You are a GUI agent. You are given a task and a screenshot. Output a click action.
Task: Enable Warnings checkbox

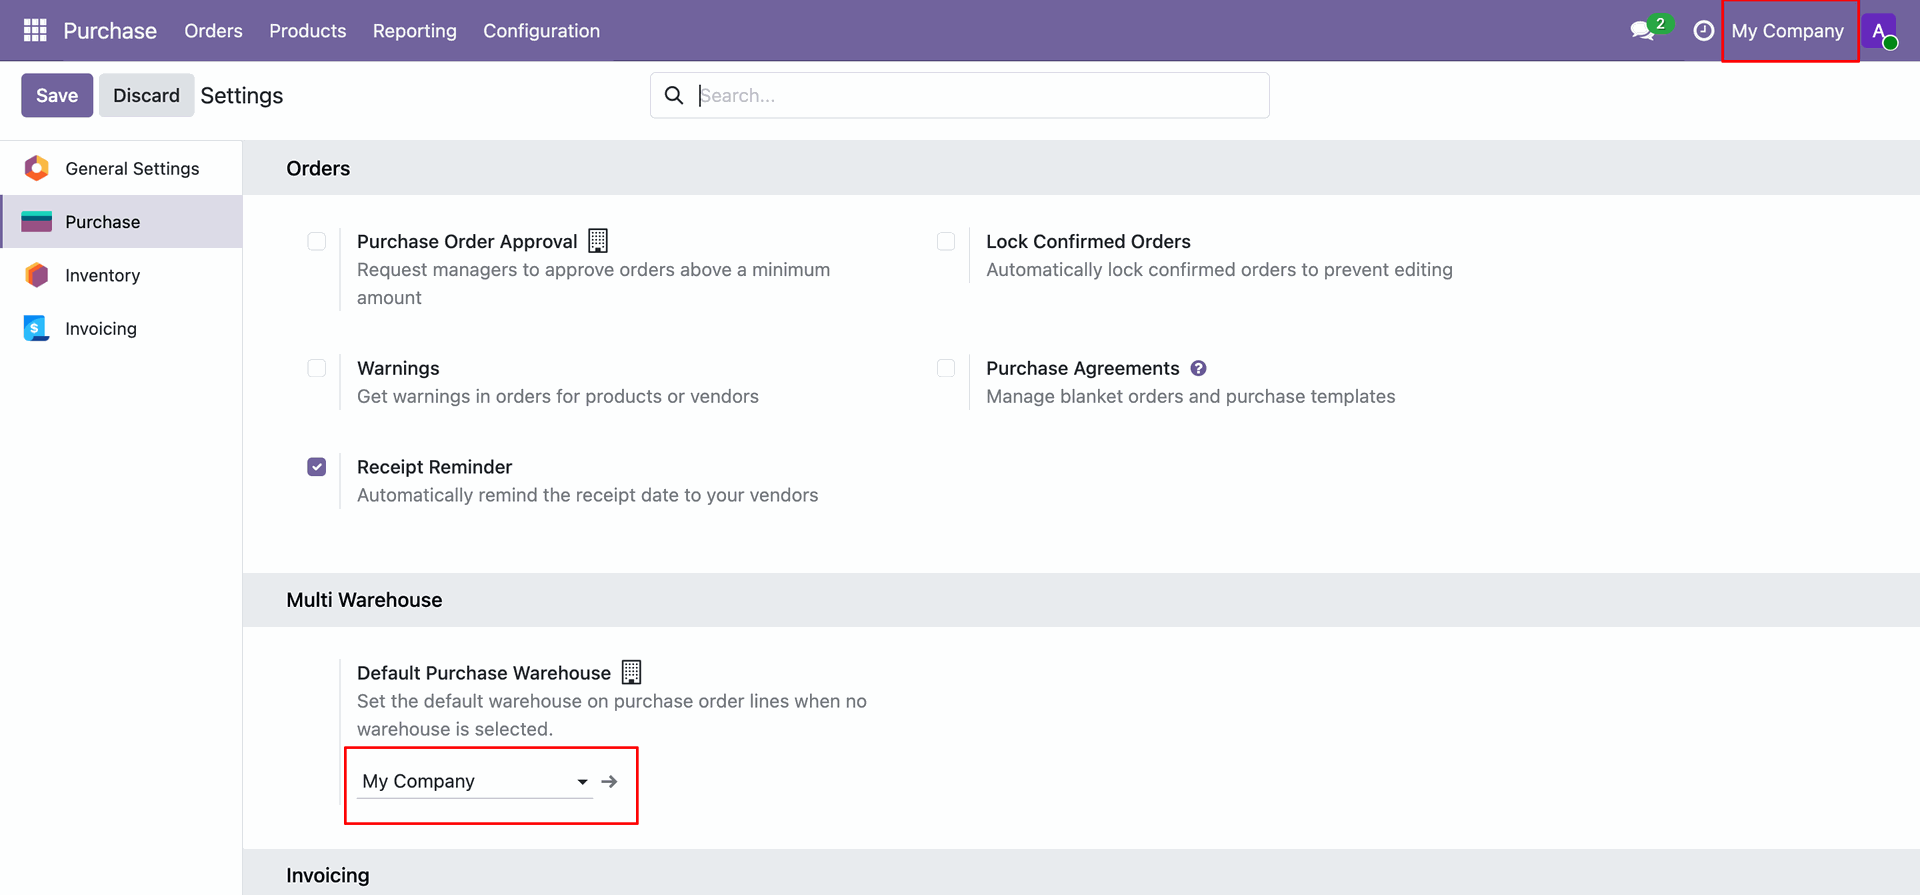click(317, 368)
